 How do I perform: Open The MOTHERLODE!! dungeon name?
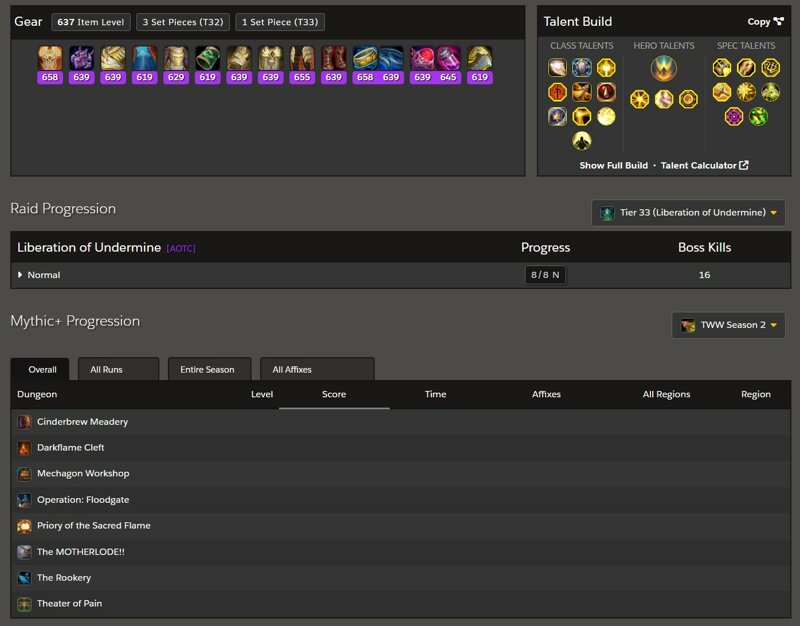tap(81, 552)
